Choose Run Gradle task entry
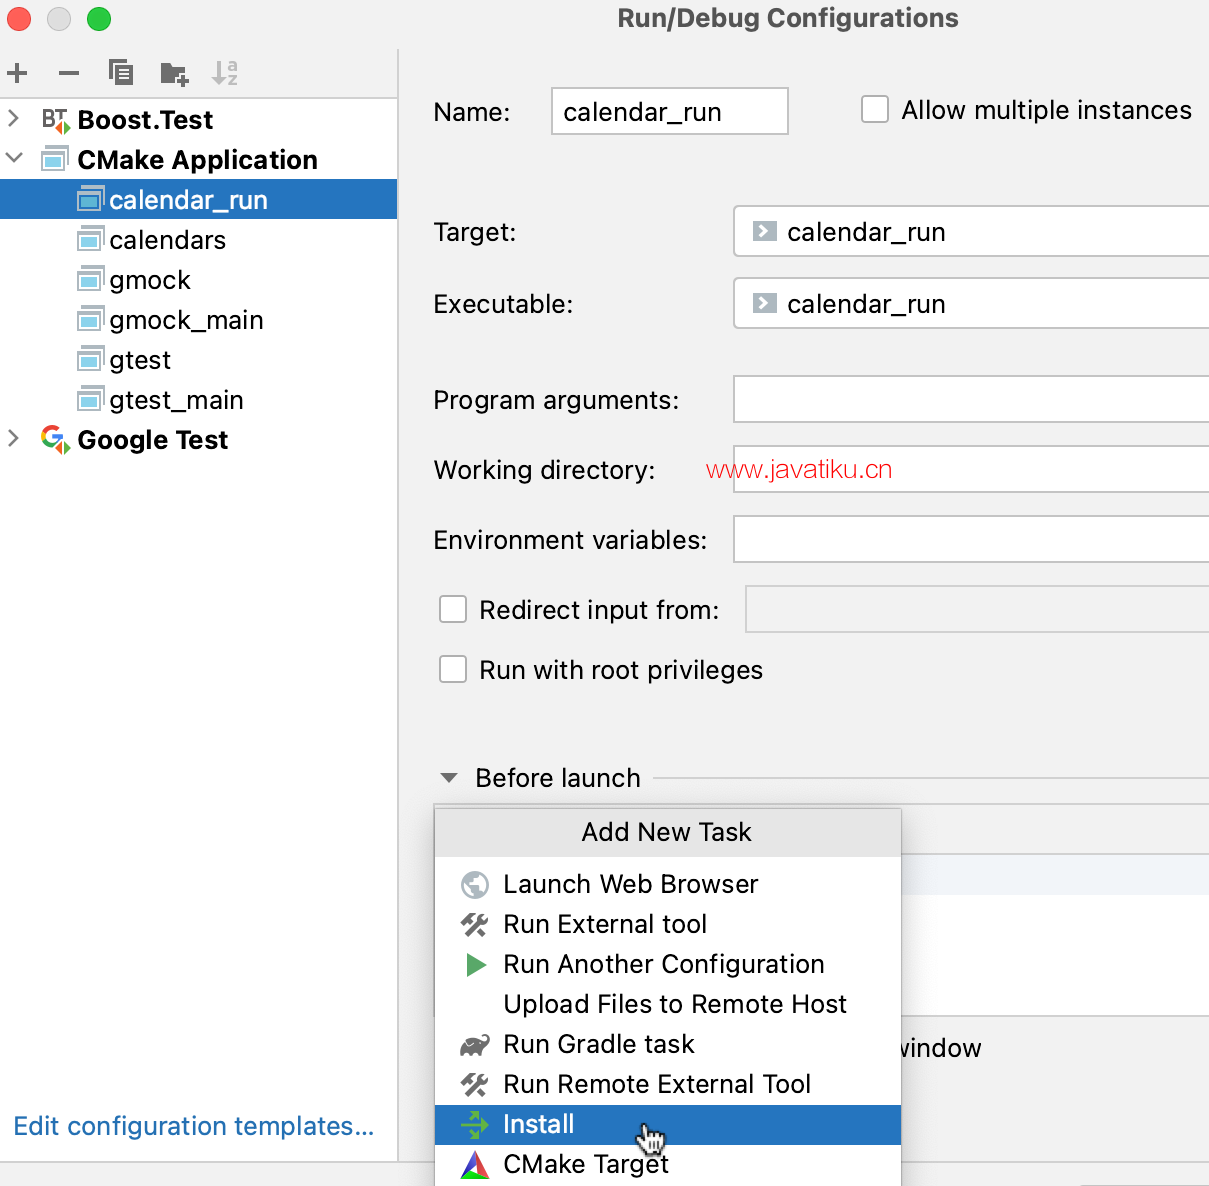 668,1045
